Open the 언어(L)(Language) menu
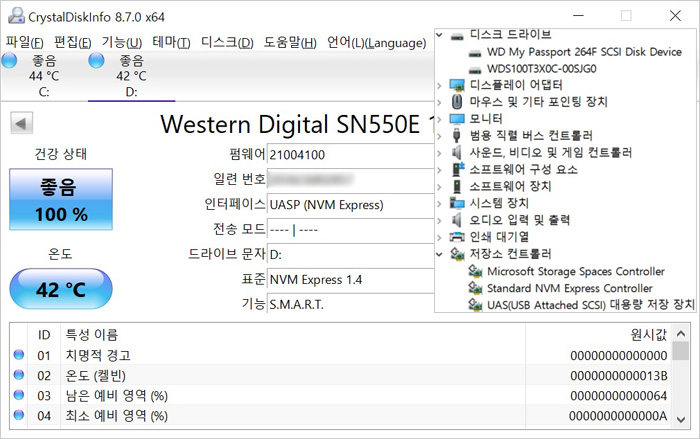The image size is (700, 439). (x=376, y=42)
